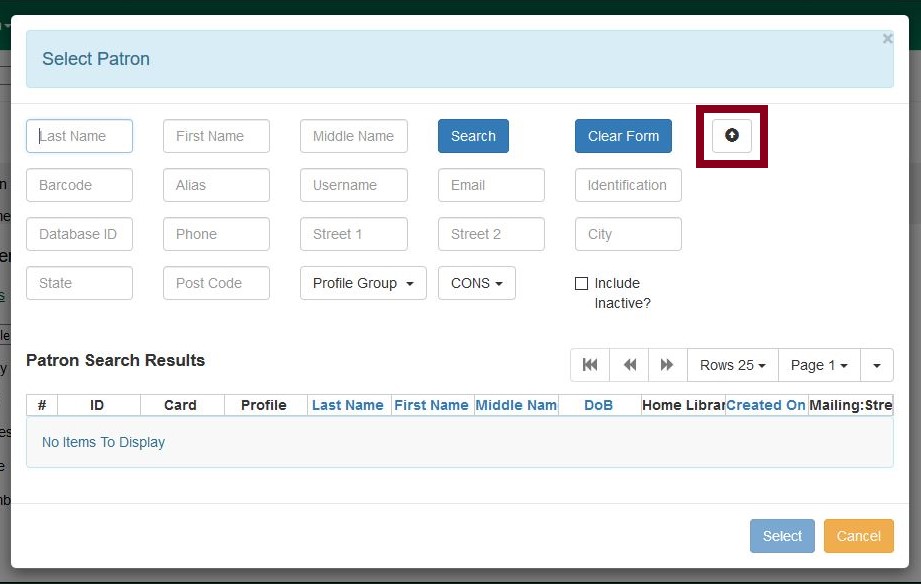Sort results by First Name column
The image size is (921, 584).
pyautogui.click(x=432, y=405)
